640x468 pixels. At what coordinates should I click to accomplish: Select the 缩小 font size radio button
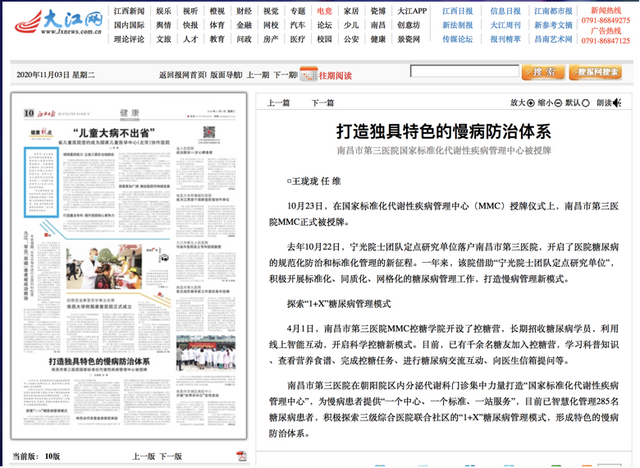pos(558,102)
